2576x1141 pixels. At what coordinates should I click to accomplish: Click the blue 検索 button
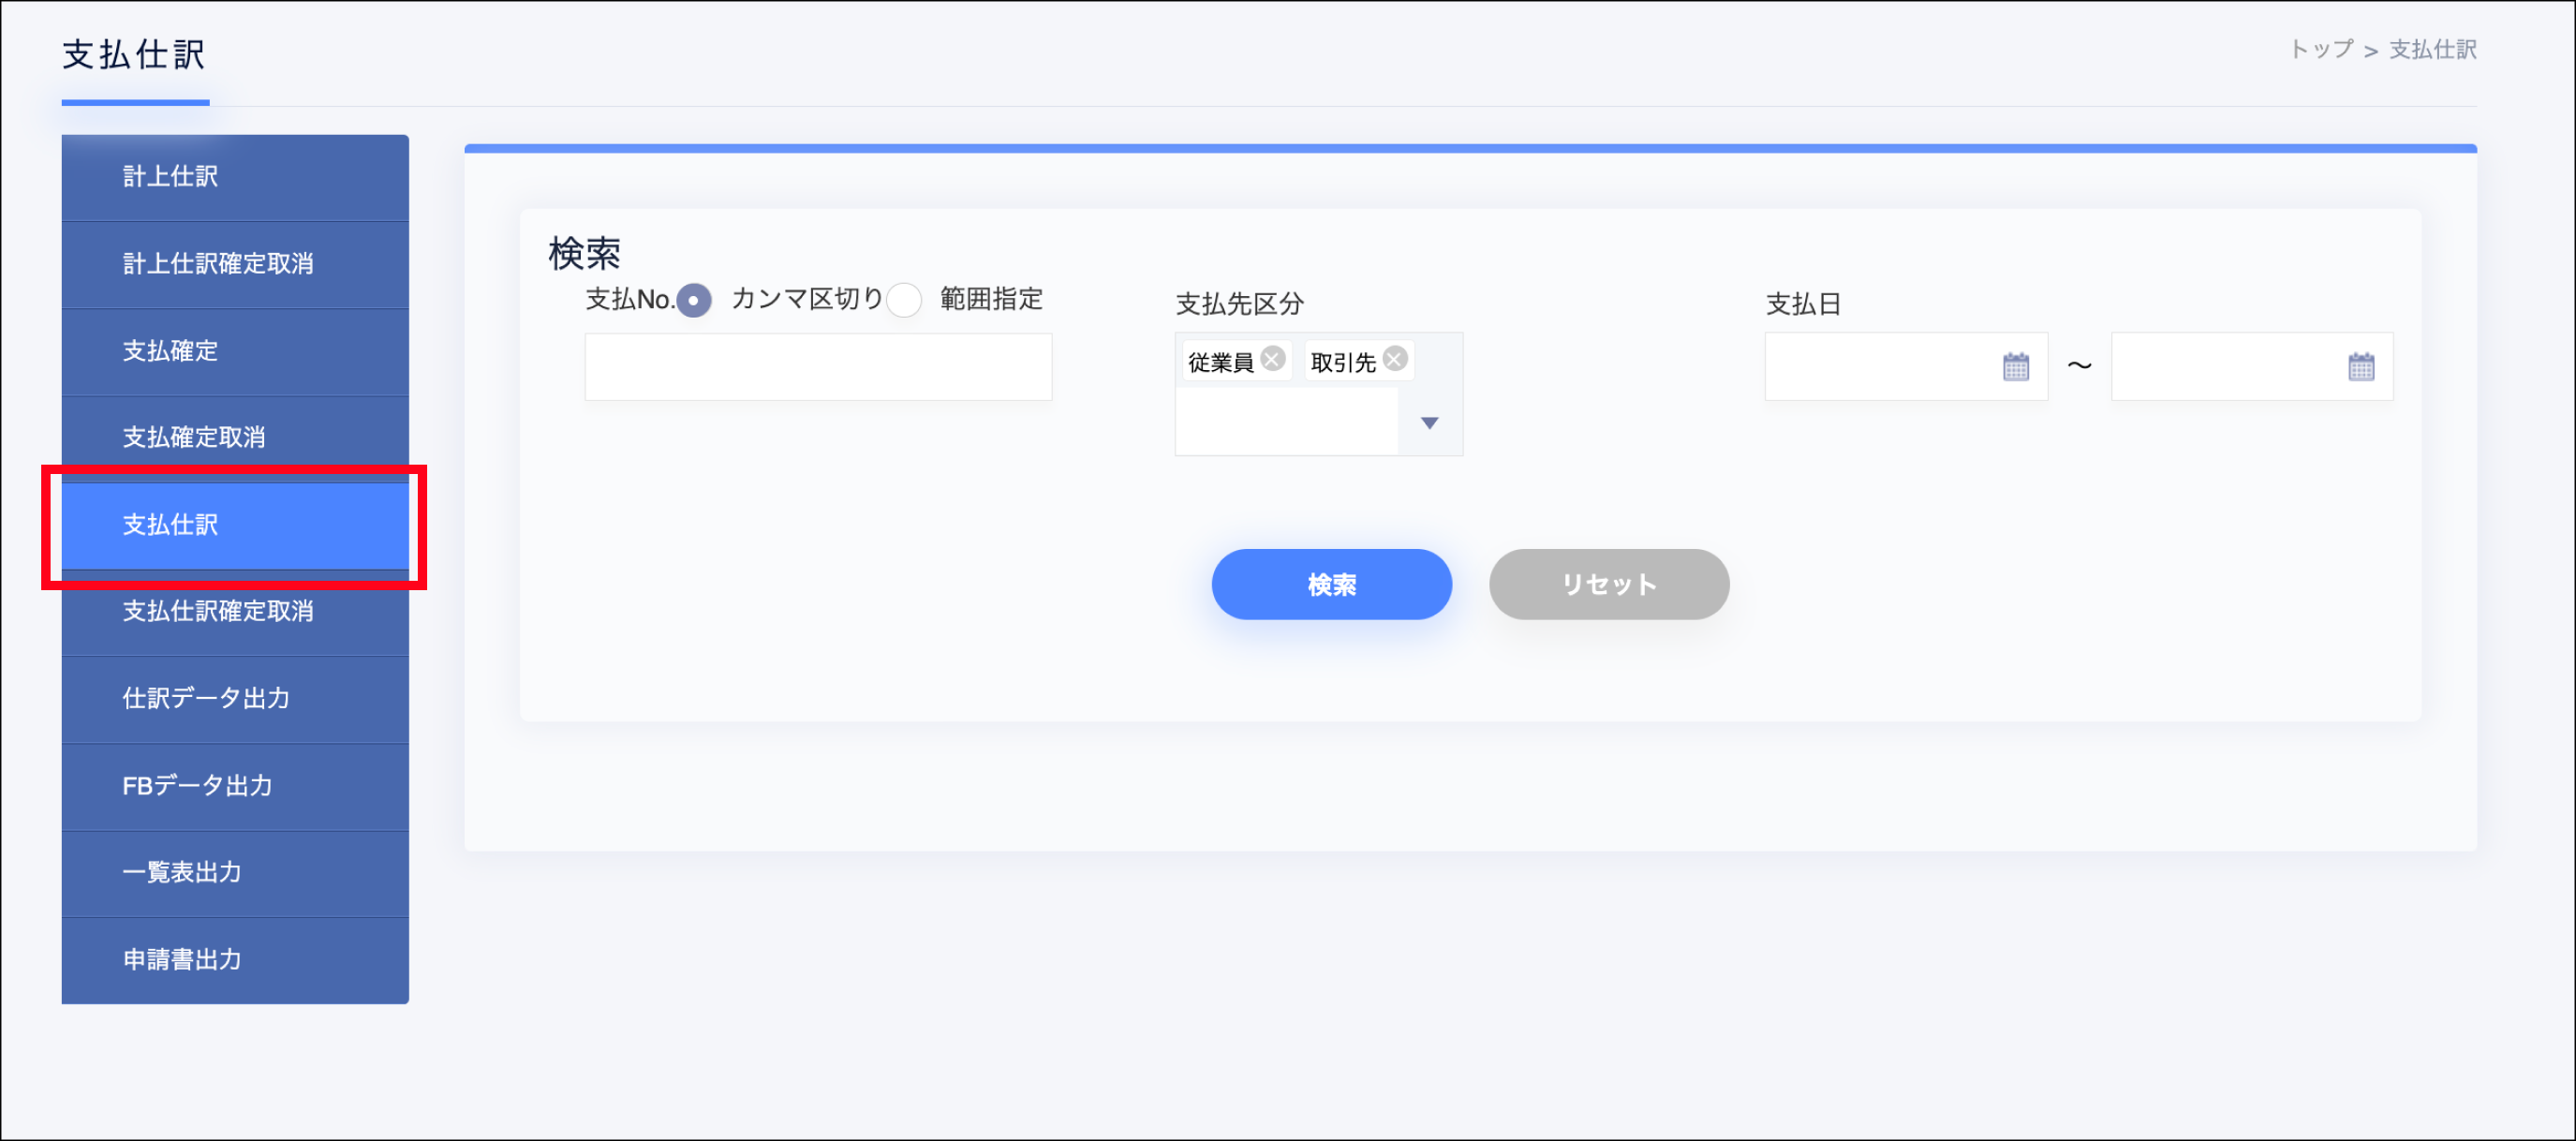point(1331,584)
